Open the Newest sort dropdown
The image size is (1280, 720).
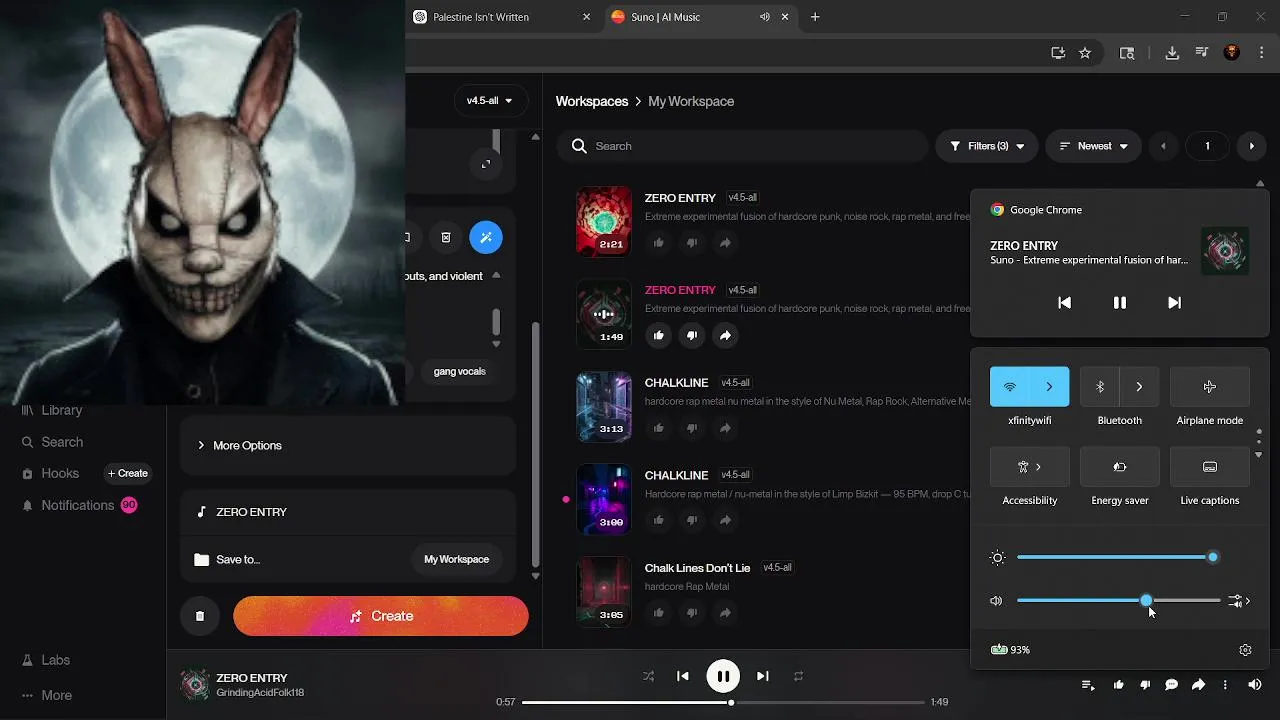[x=1094, y=146]
